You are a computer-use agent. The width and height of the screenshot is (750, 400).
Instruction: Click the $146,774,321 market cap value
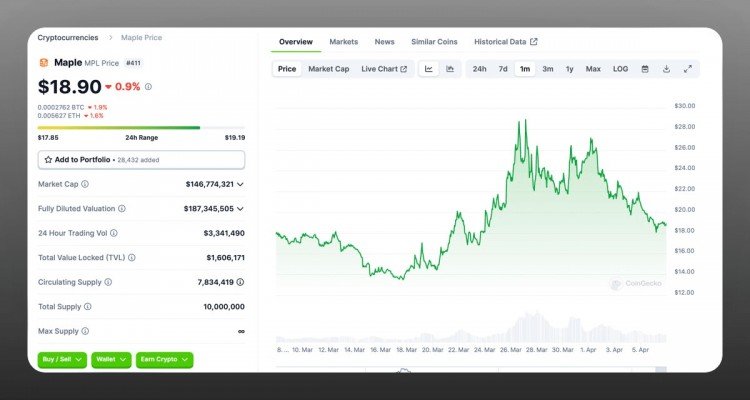coord(210,184)
